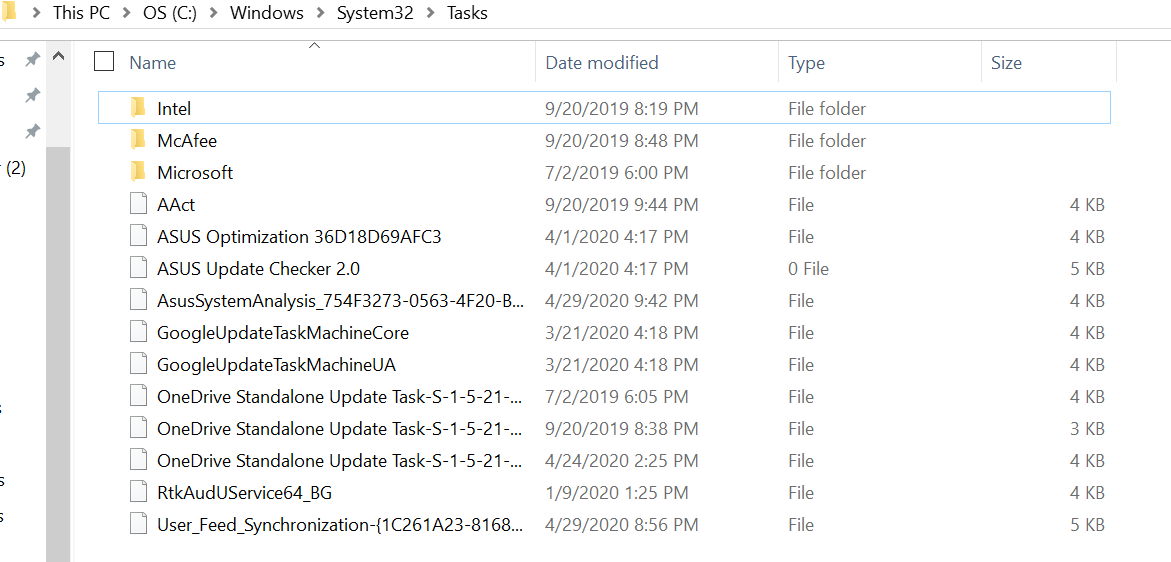Expand the chevron before This PC breadcrumb
The width and height of the screenshot is (1171, 562).
pyautogui.click(x=37, y=13)
